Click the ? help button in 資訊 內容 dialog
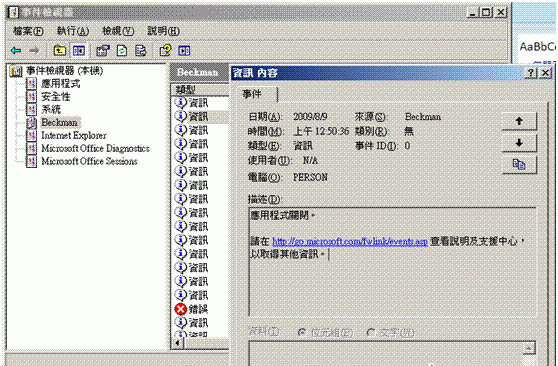558x366 pixels. 530,73
